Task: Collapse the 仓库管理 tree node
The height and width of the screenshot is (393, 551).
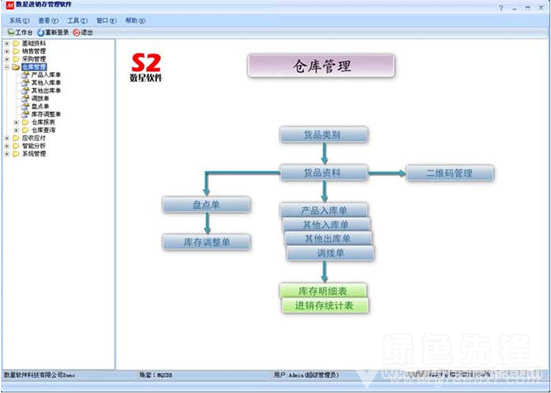Action: pyautogui.click(x=7, y=67)
